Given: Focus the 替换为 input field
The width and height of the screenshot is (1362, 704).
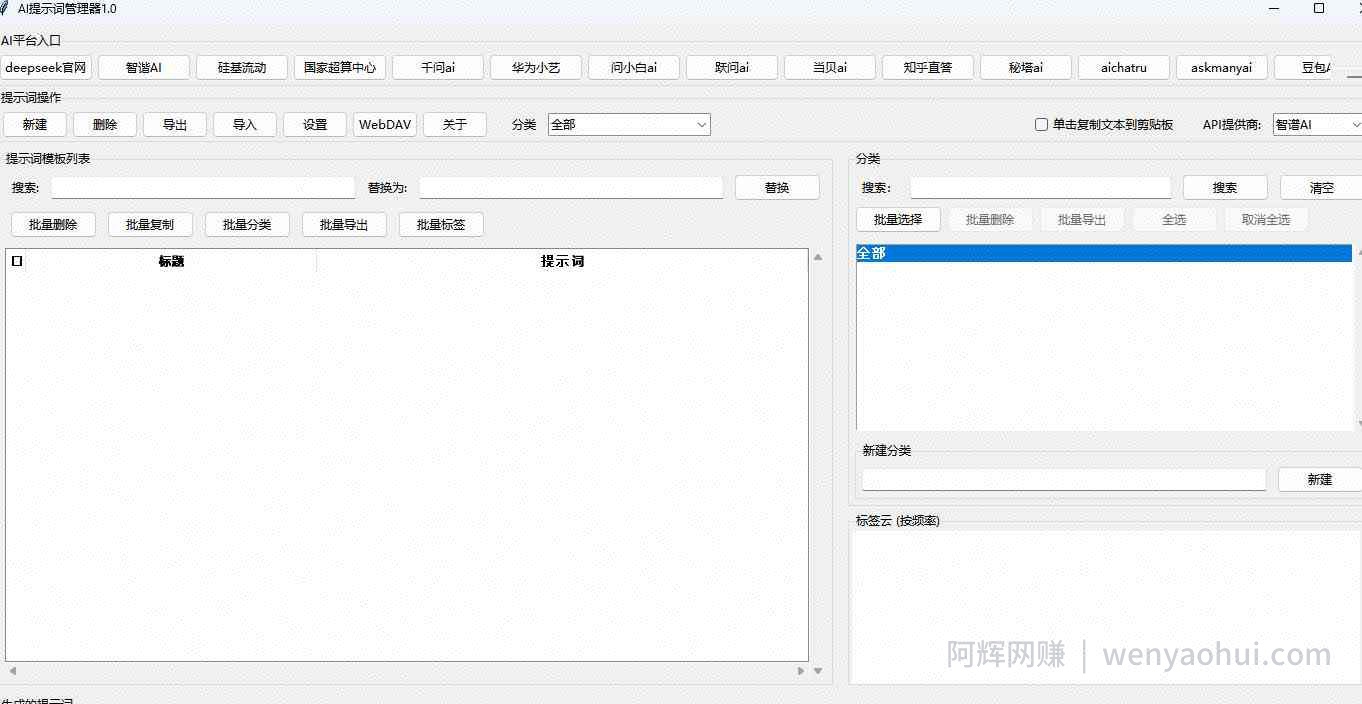Looking at the screenshot, I should point(571,188).
